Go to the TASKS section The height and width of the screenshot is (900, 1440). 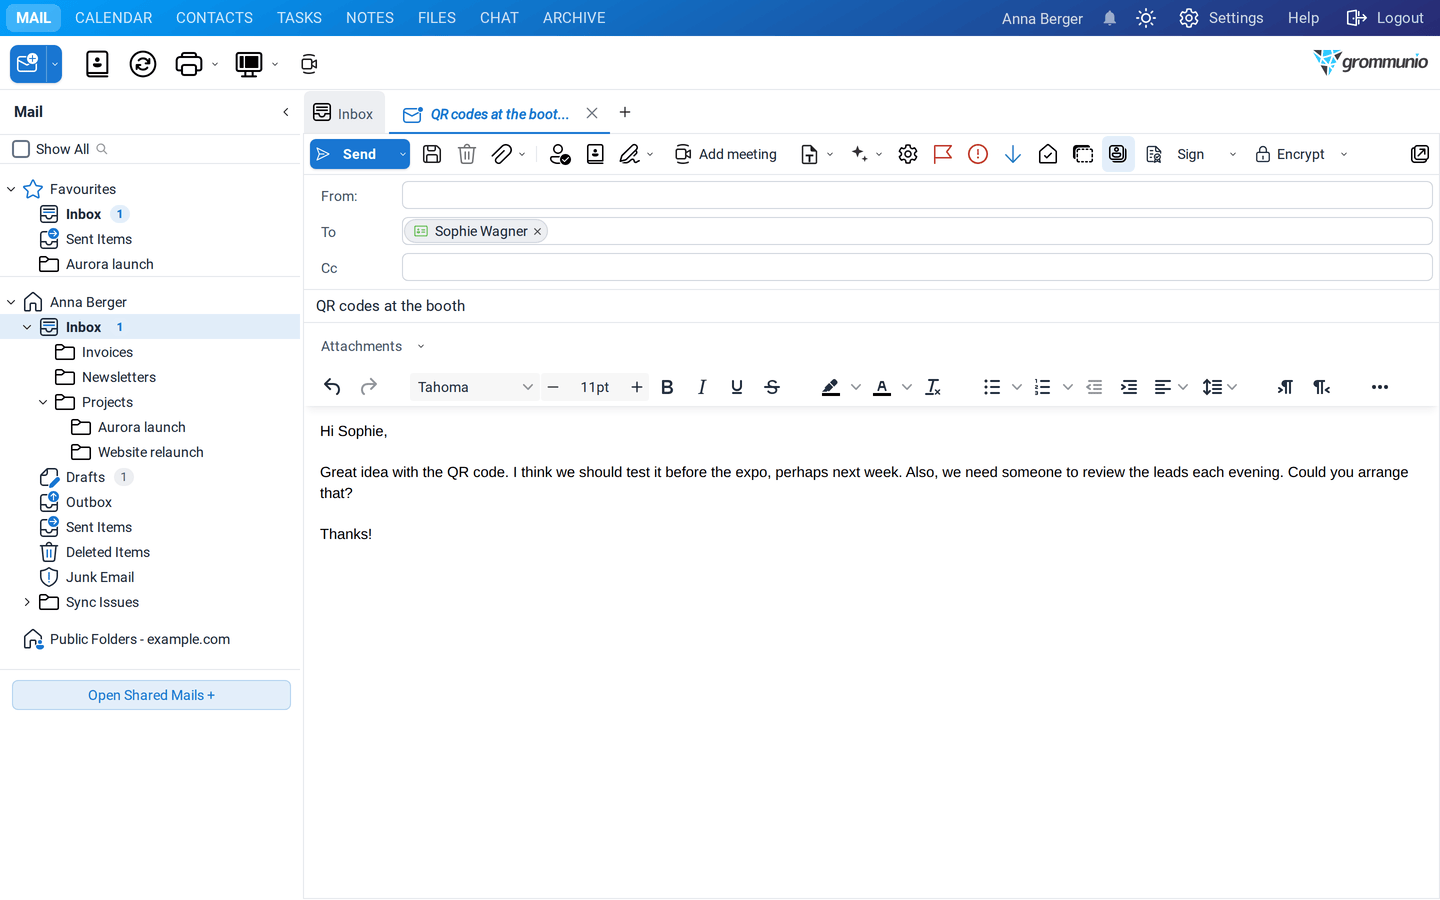click(299, 18)
